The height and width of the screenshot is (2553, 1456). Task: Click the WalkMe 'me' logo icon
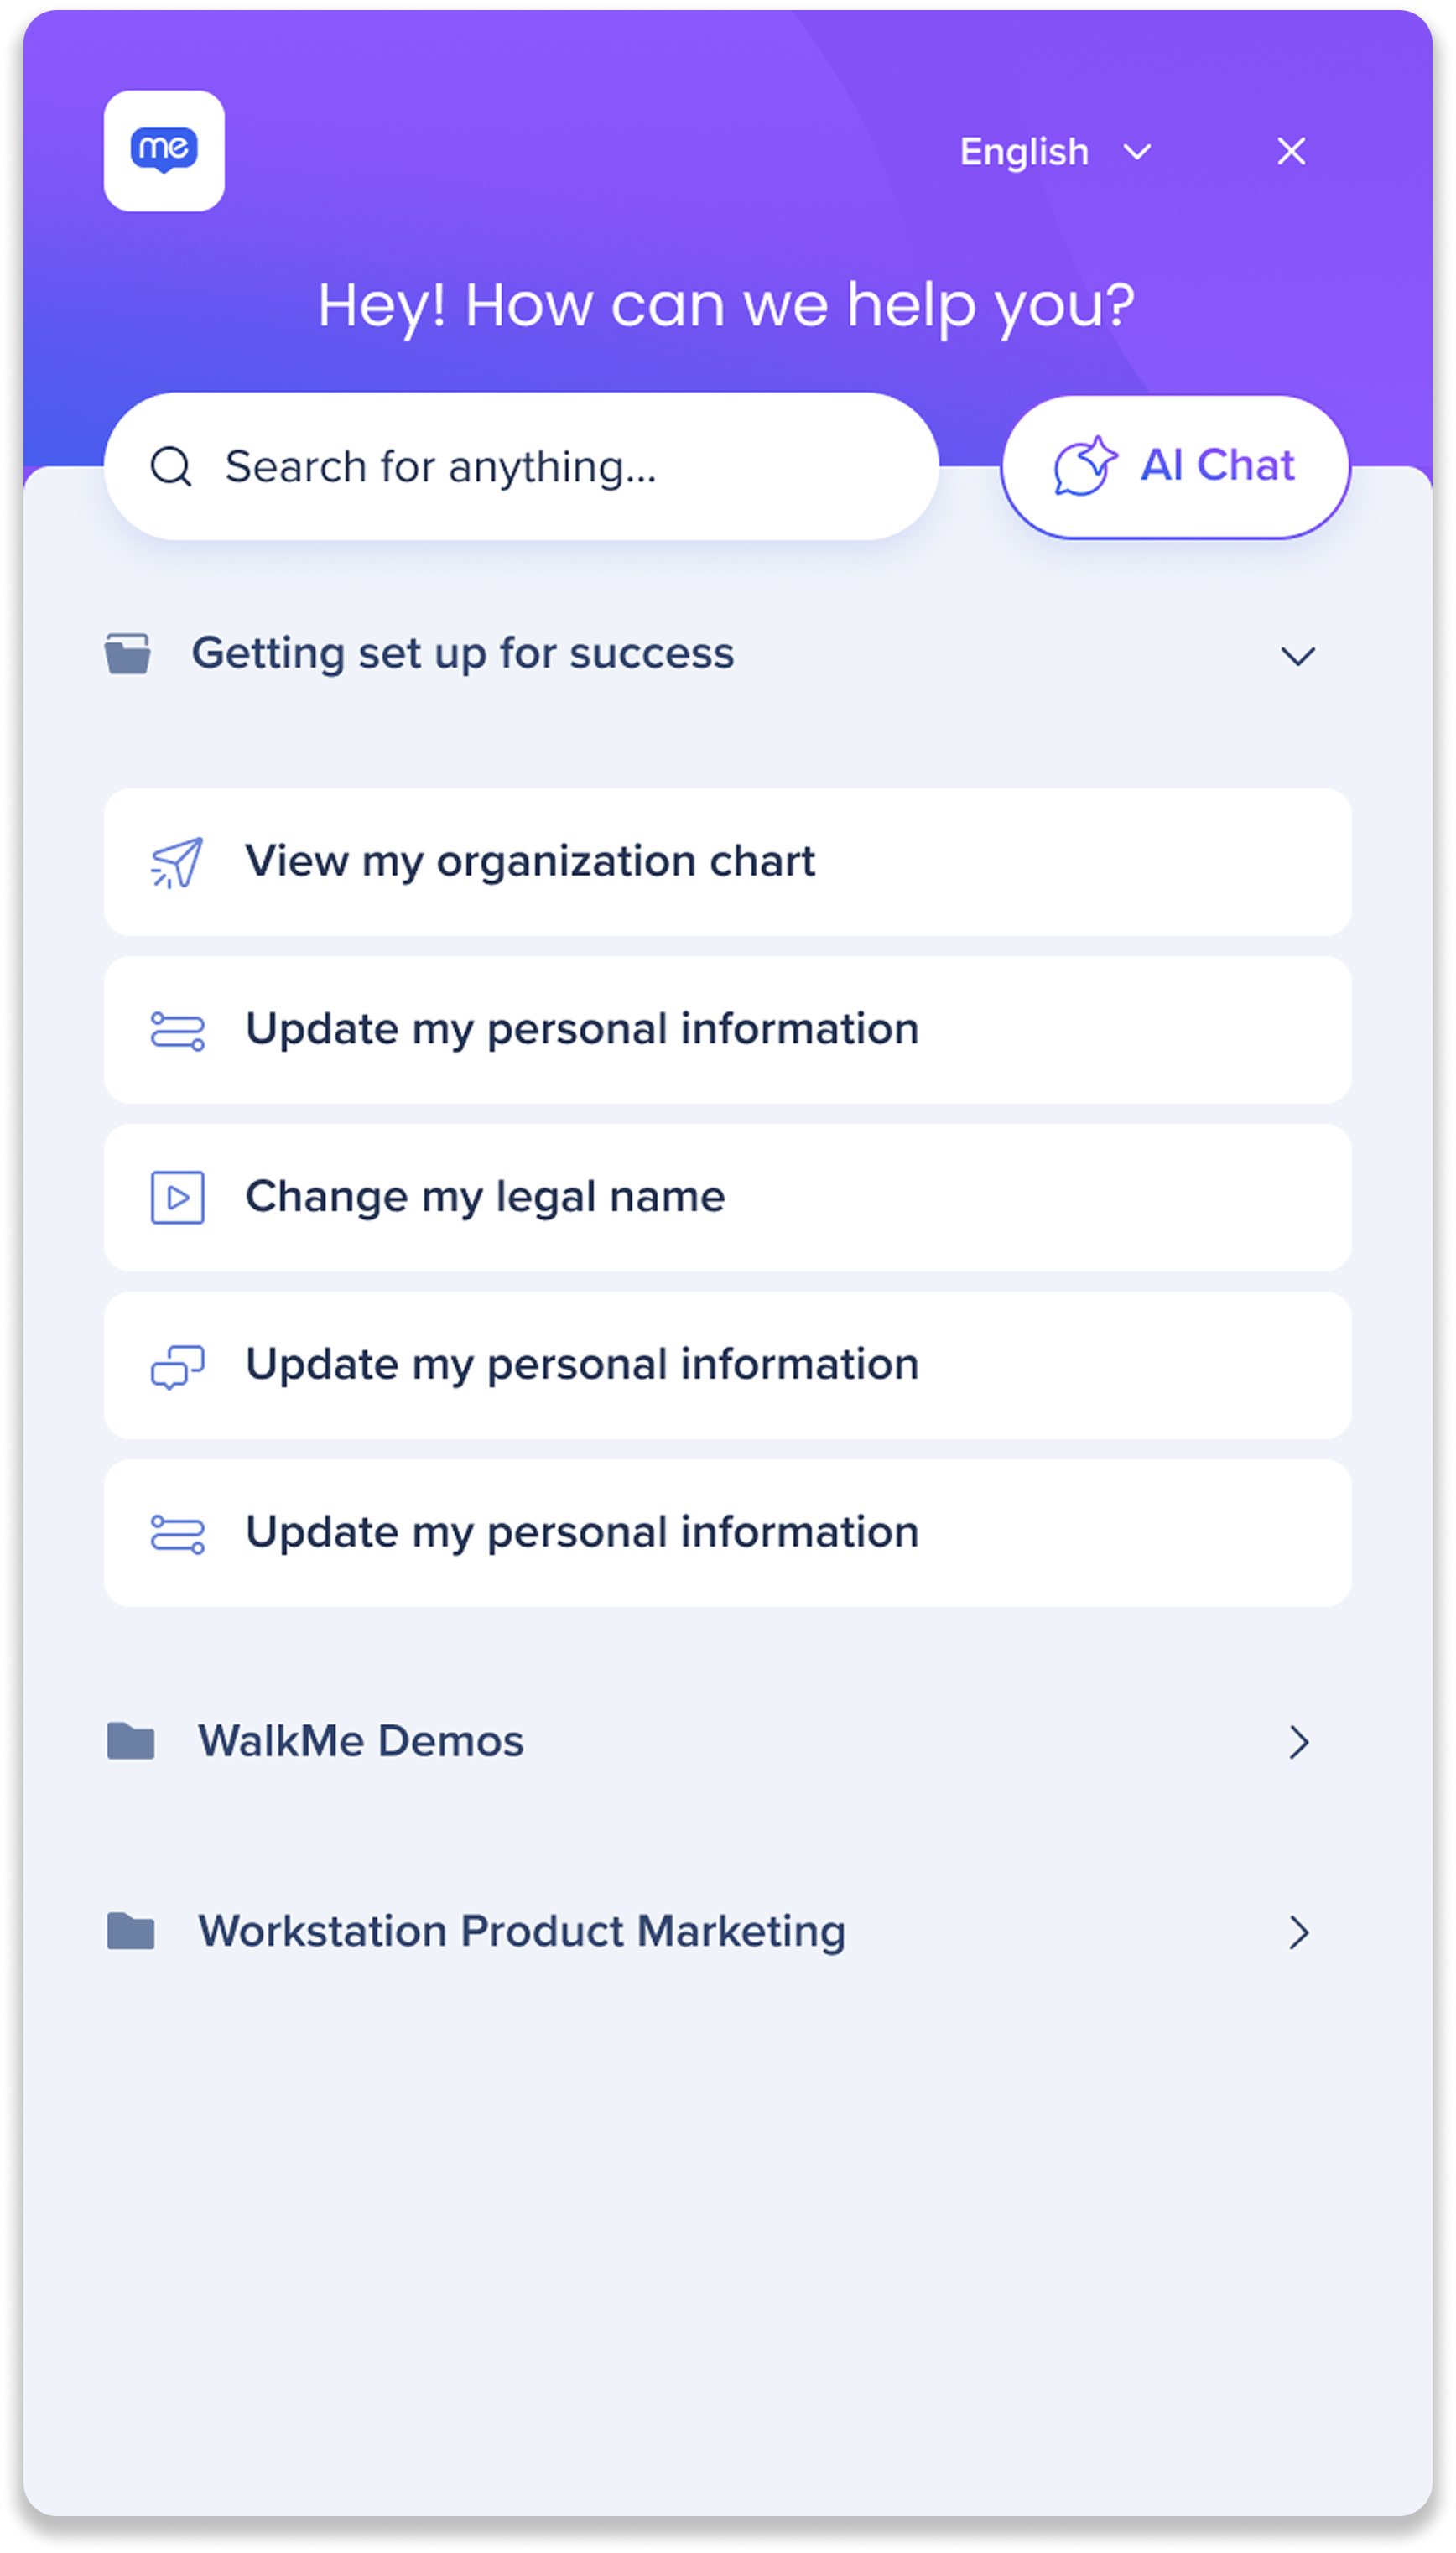164,151
